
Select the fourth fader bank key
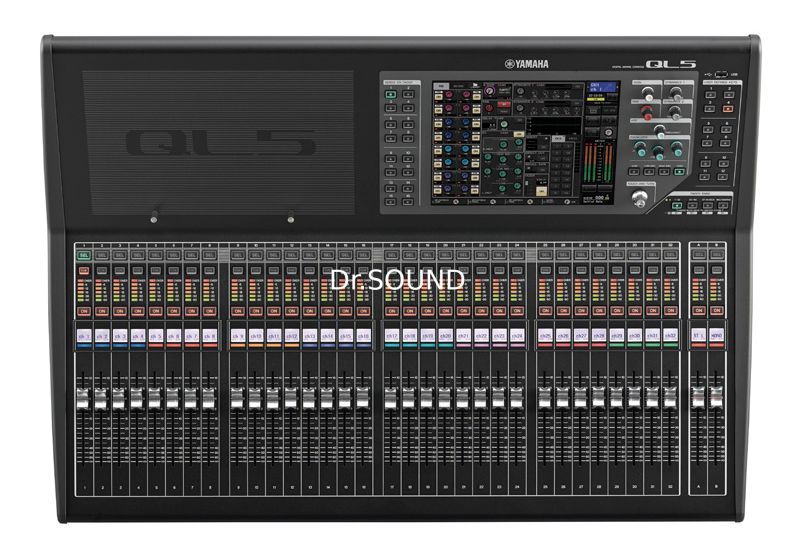coord(722,206)
